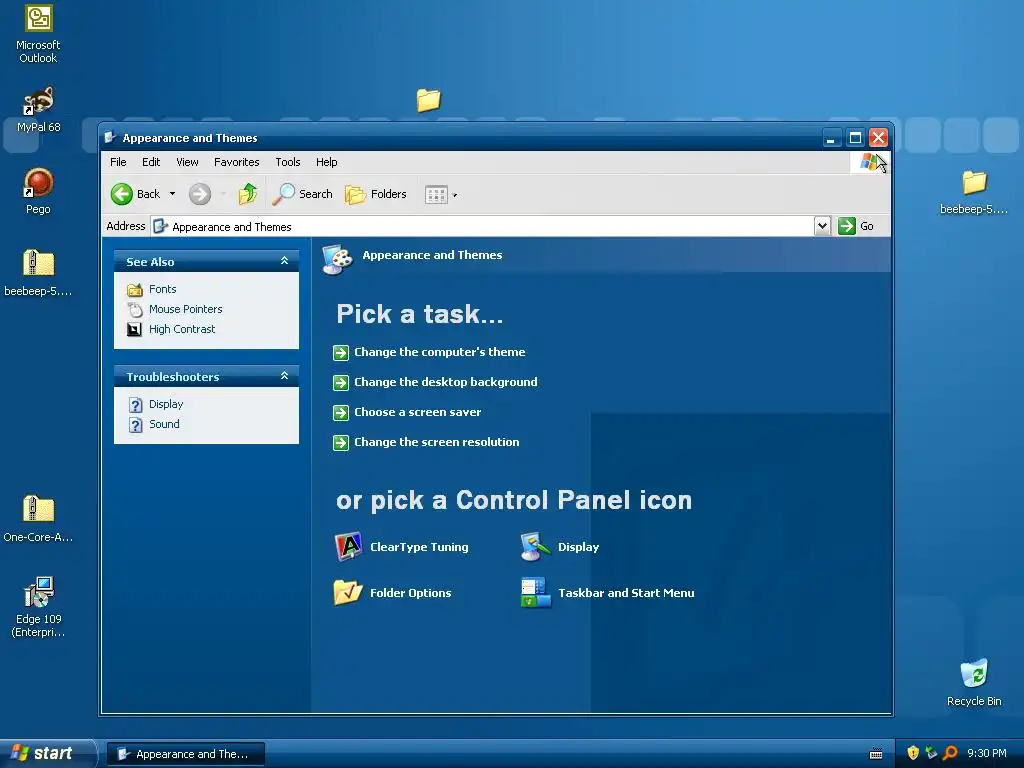
Task: Click the tray magnifier search icon
Action: coord(950,753)
